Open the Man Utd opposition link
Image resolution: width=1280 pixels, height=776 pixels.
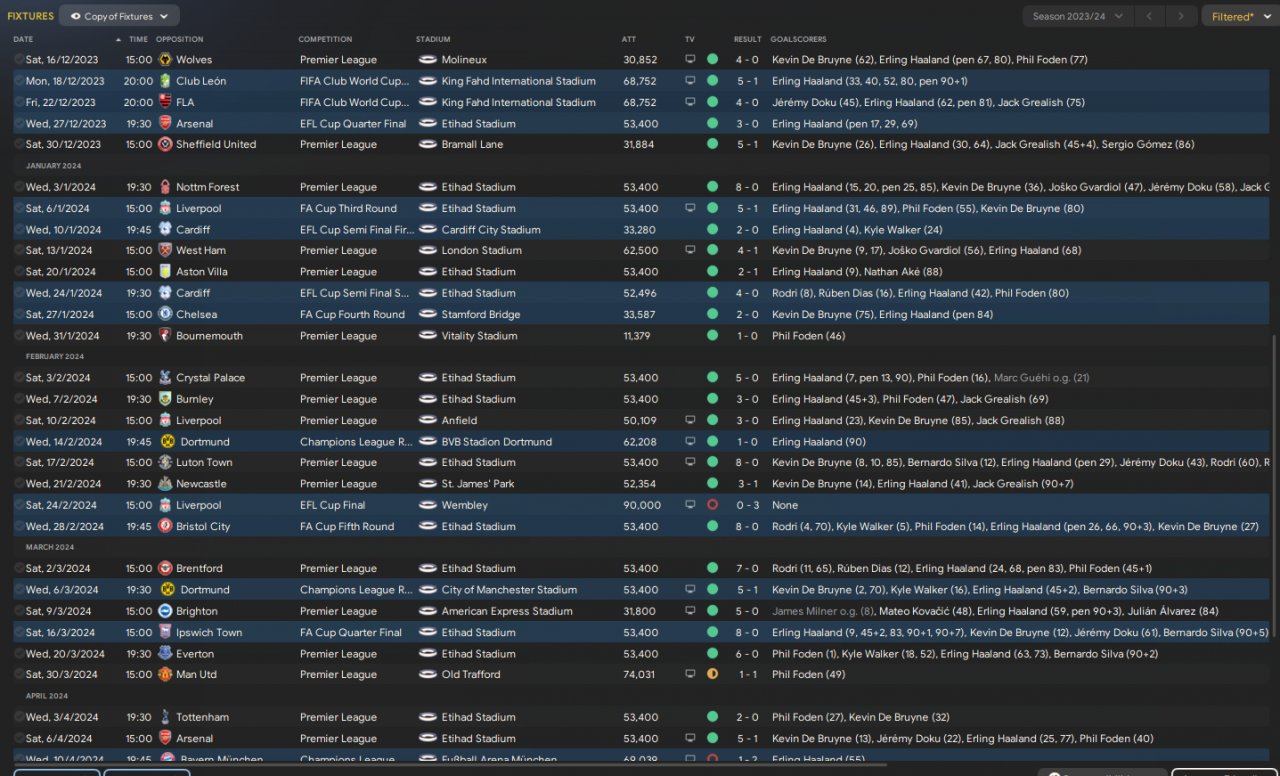point(196,674)
